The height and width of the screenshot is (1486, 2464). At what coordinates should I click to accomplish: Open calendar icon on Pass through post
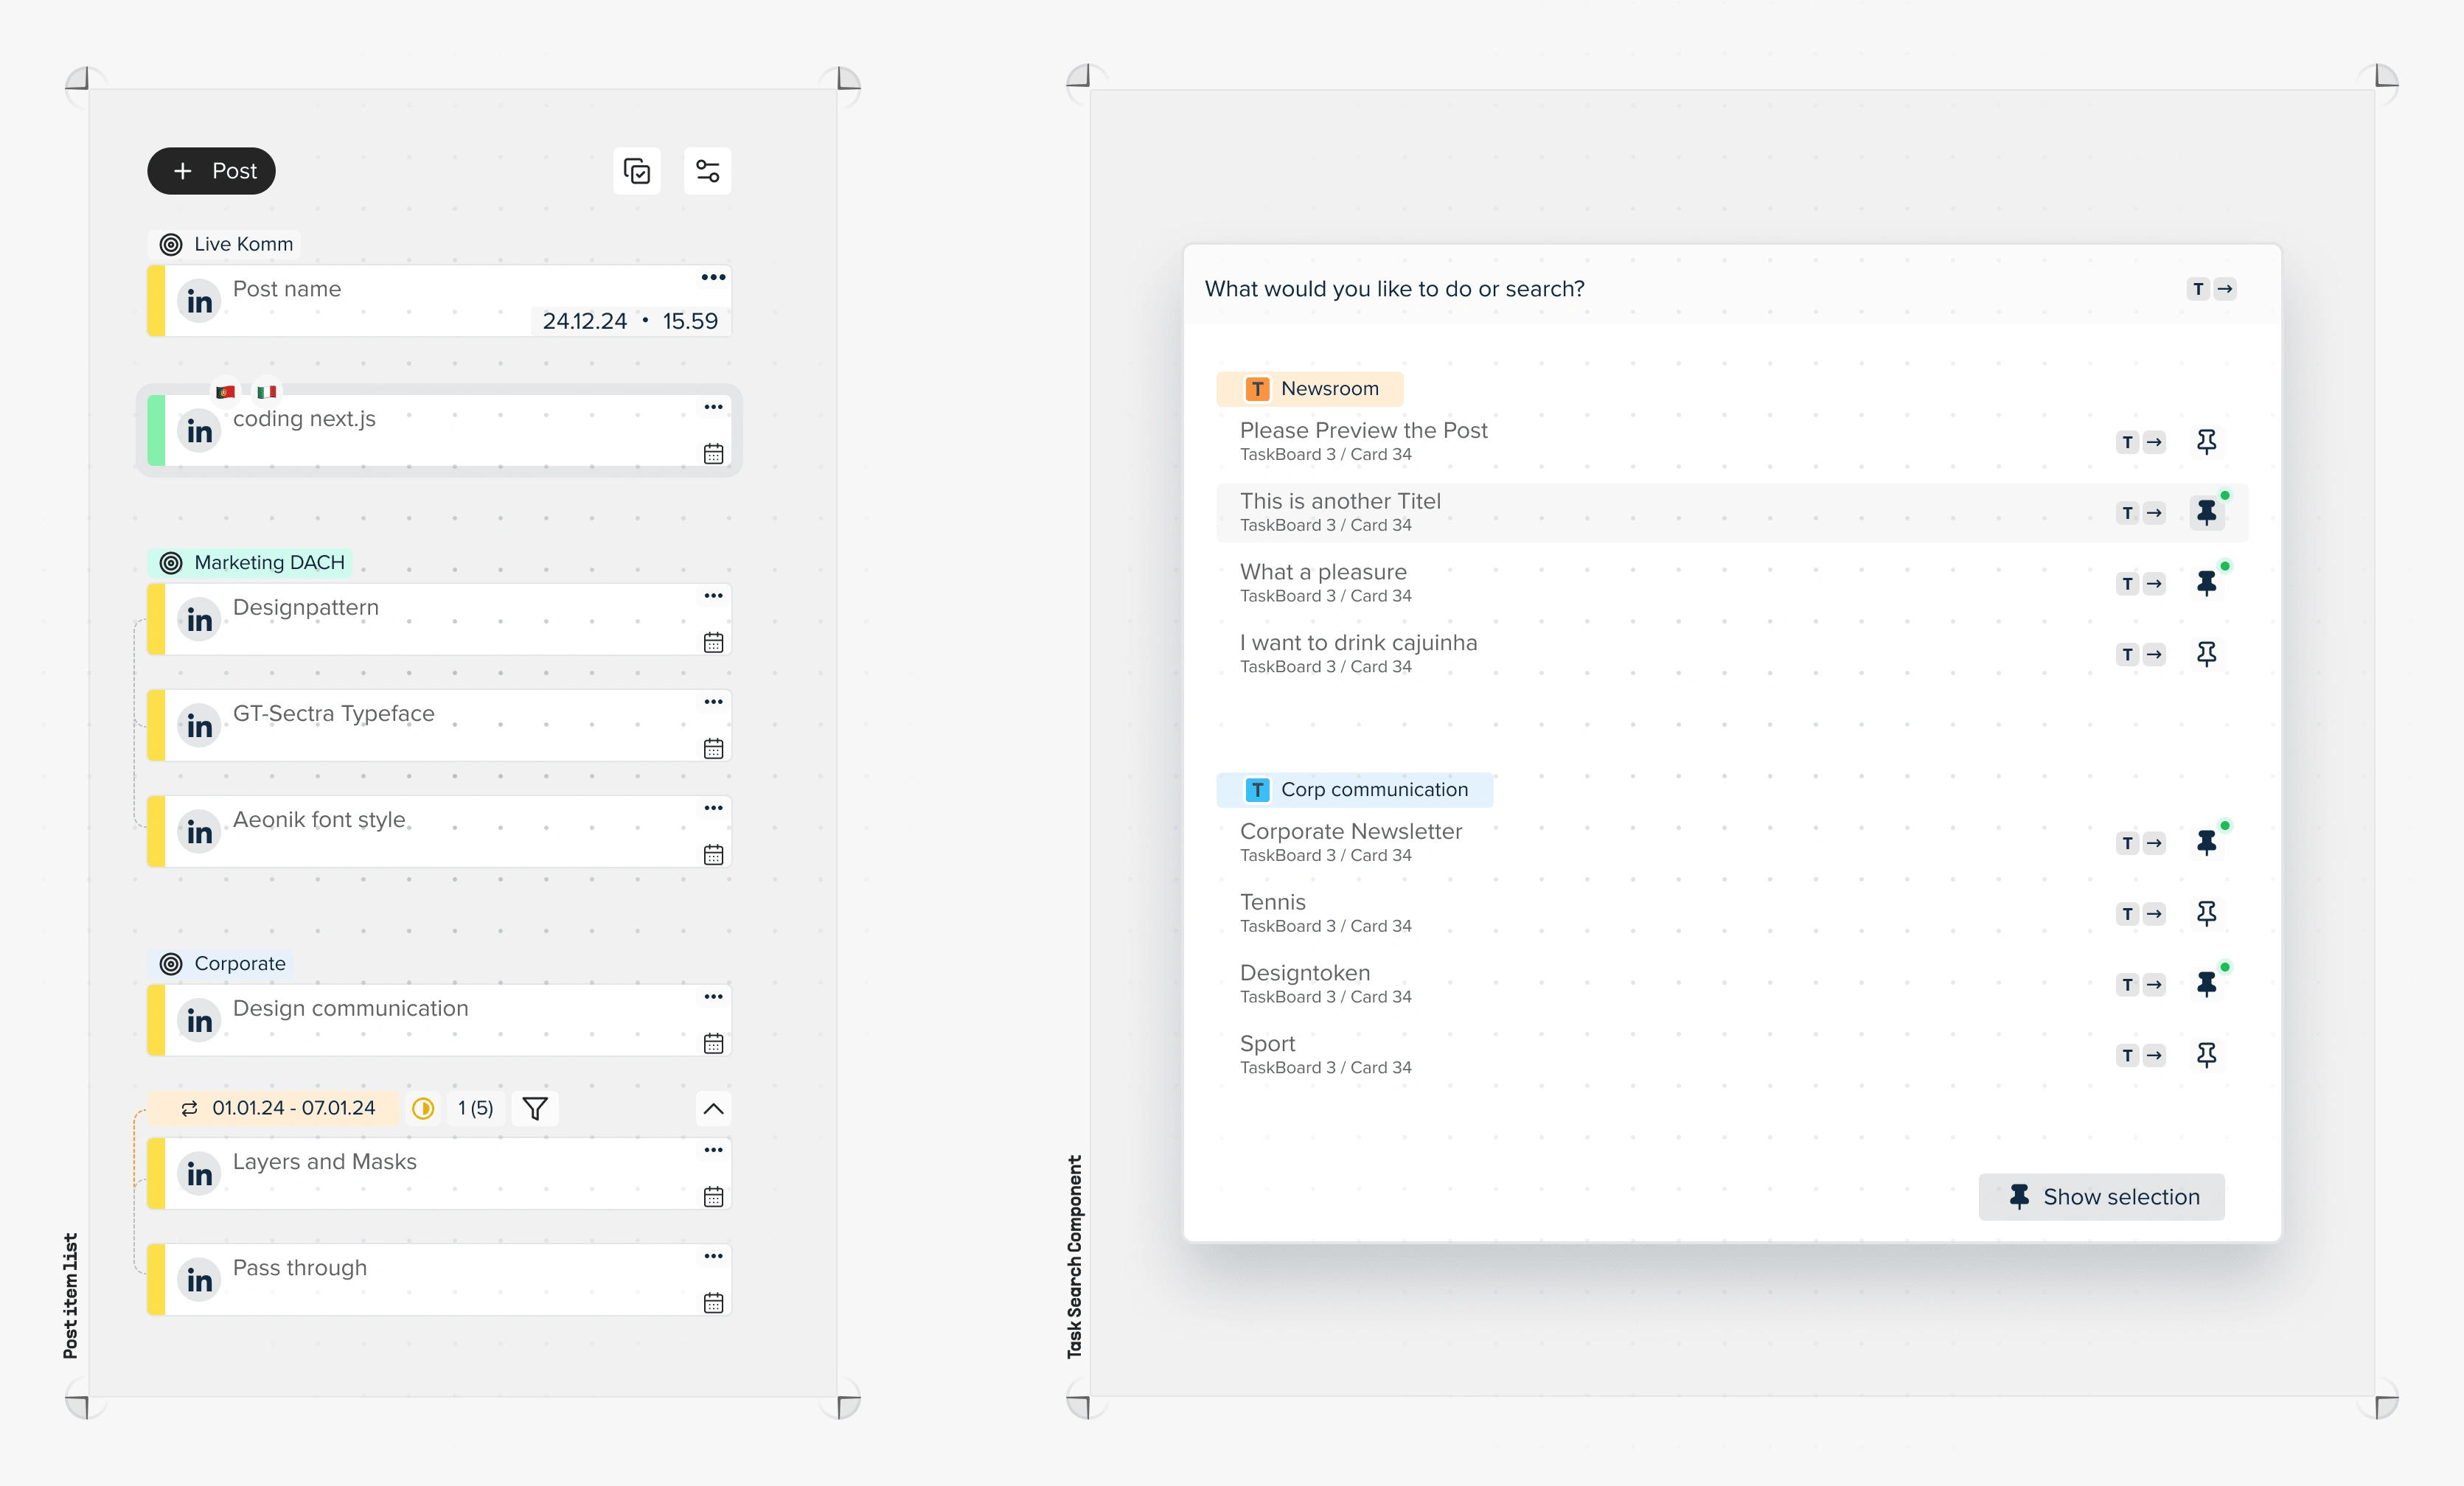pyautogui.click(x=713, y=1302)
